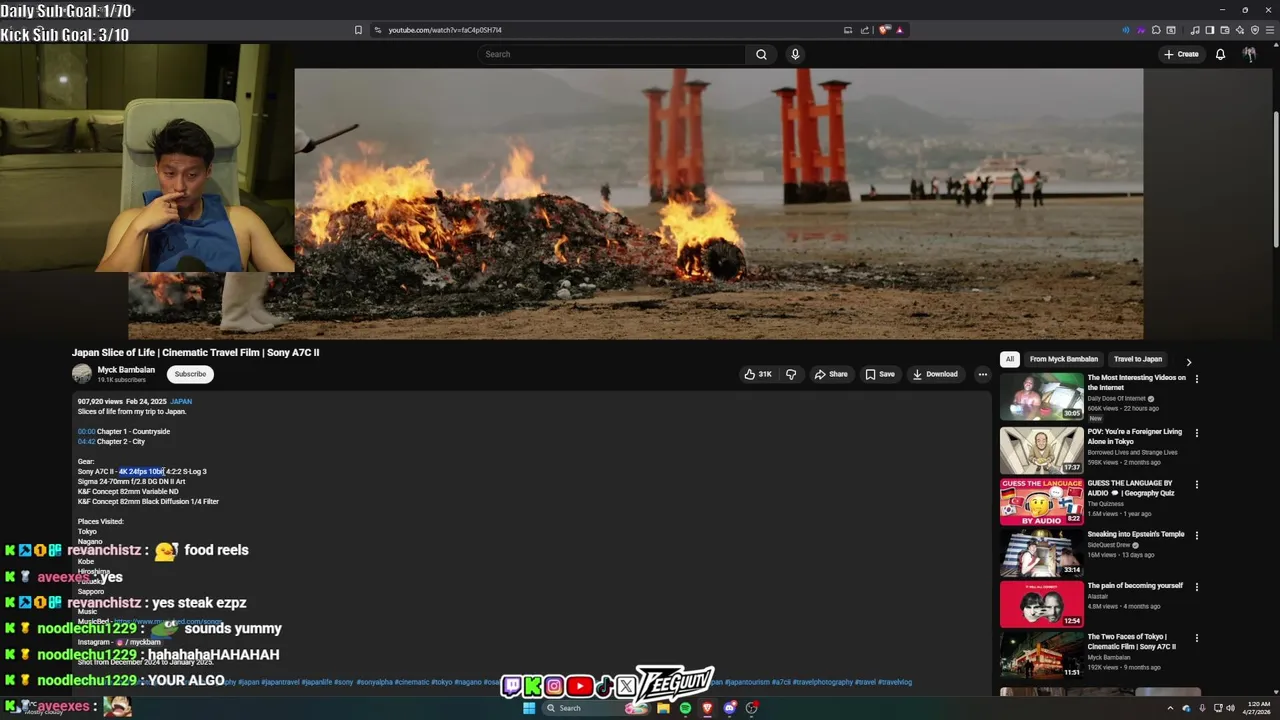This screenshot has height=720, width=1280.
Task: Select From Myck Bambalan chip
Action: click(1064, 359)
